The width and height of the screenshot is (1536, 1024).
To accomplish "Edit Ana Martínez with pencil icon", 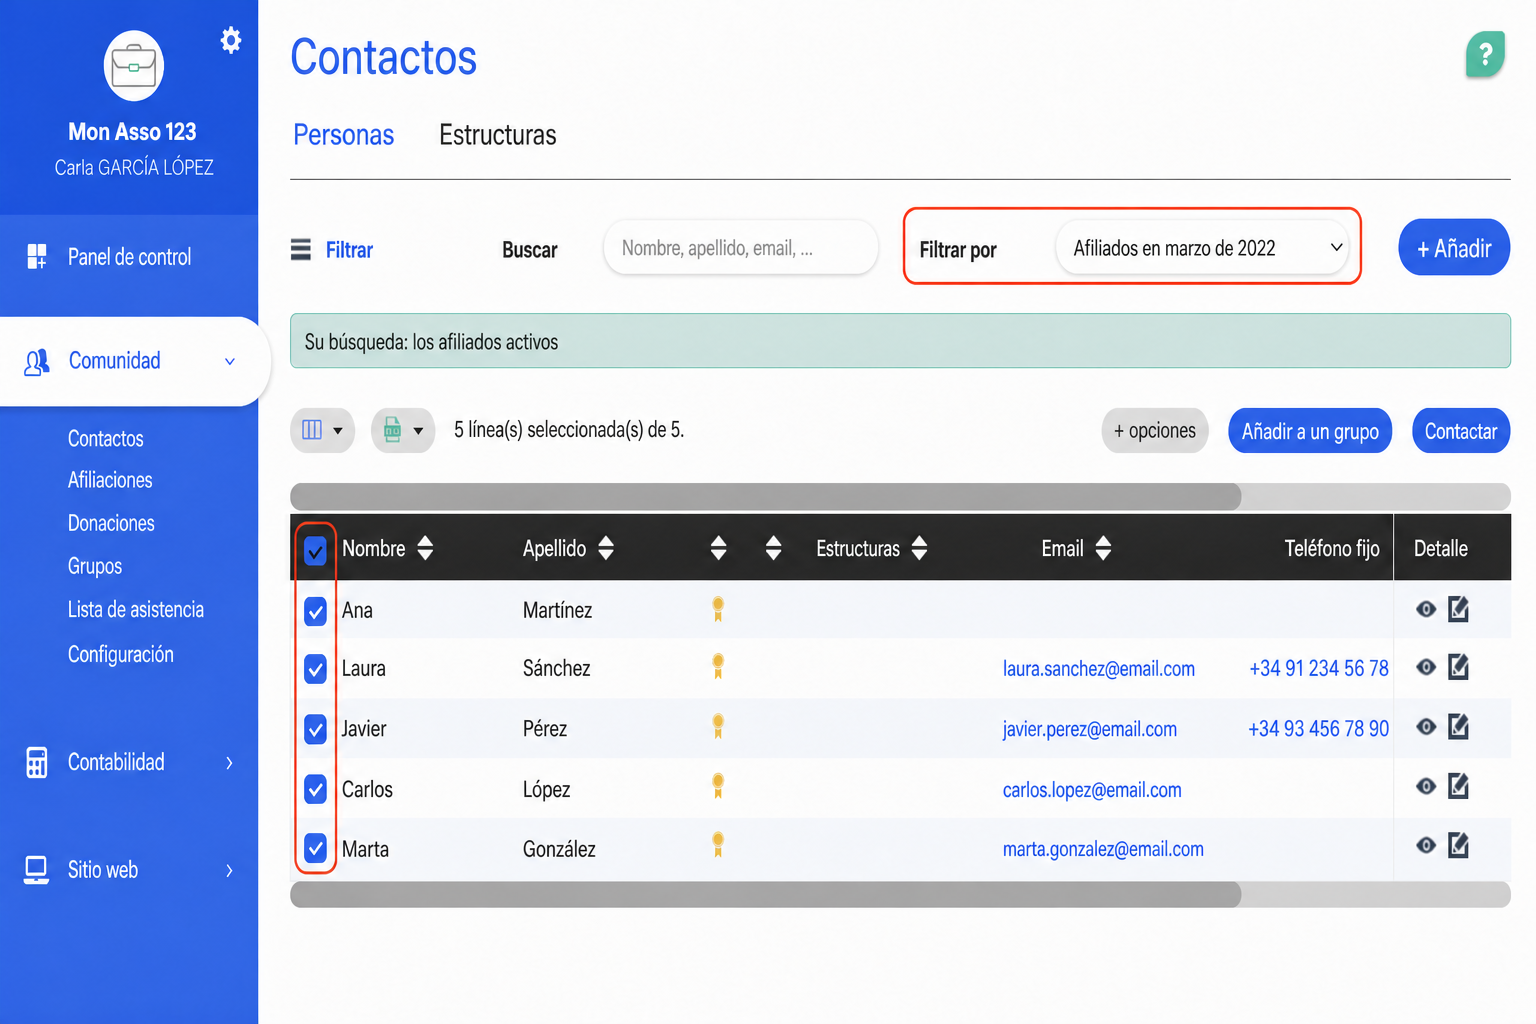I will [x=1459, y=609].
